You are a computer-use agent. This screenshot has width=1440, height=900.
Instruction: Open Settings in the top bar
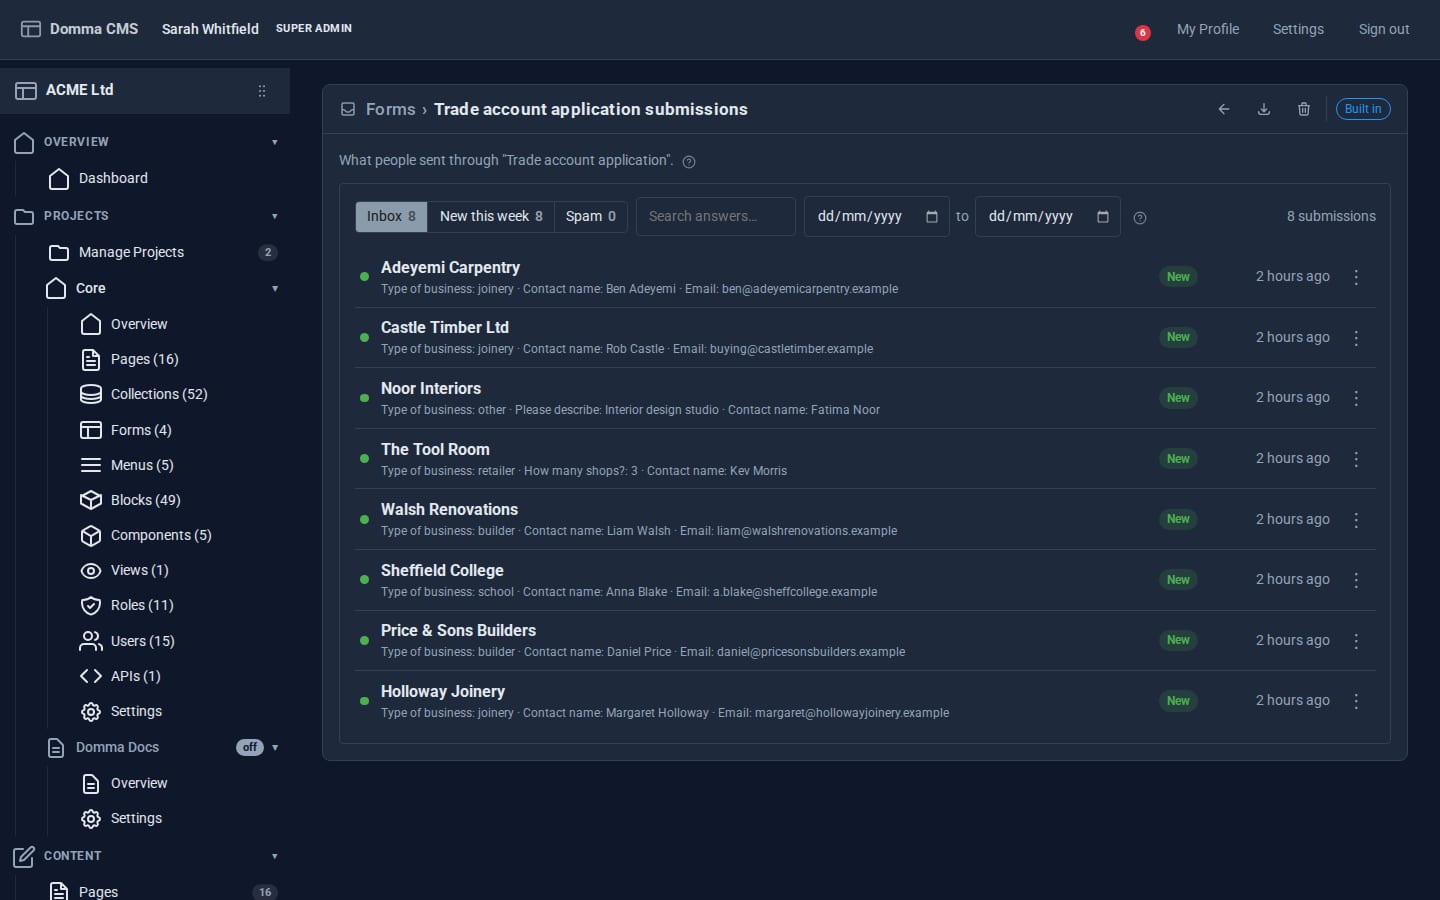pyautogui.click(x=1298, y=29)
